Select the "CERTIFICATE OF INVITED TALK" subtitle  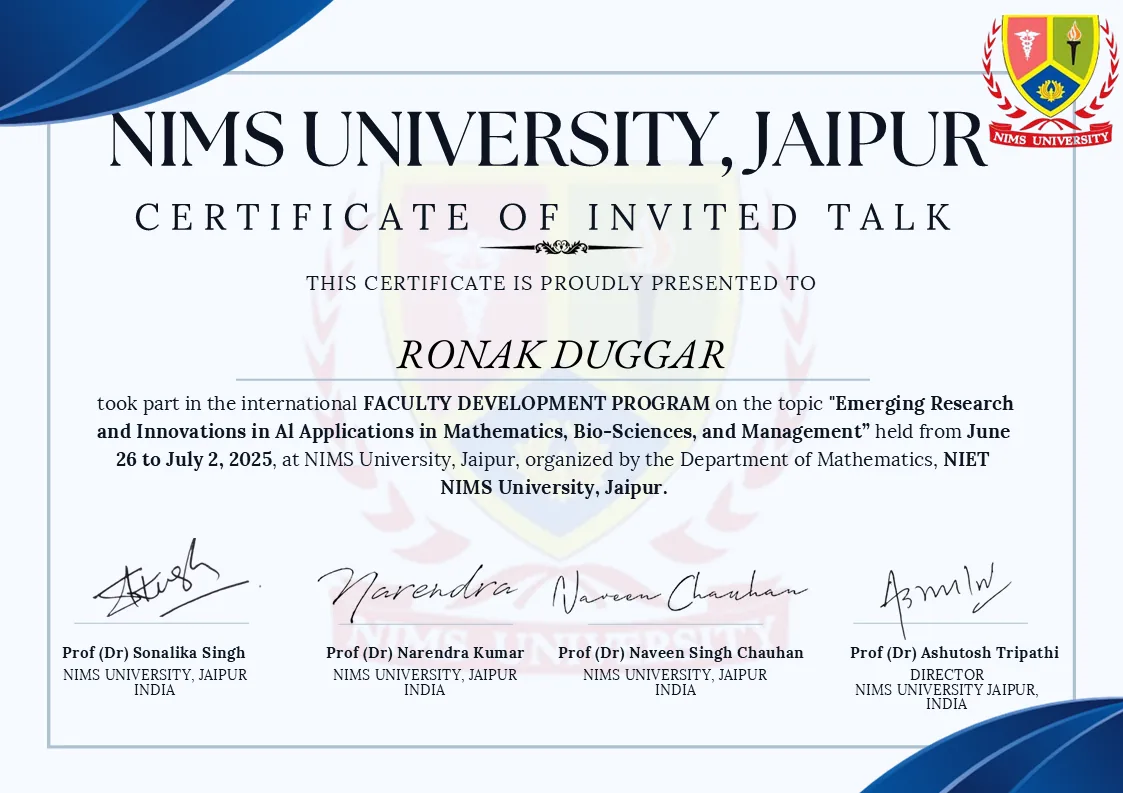[544, 217]
